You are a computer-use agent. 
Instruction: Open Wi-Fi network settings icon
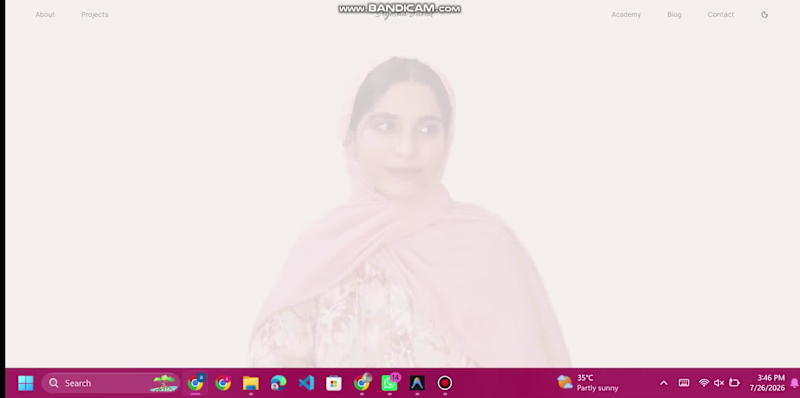pos(704,383)
